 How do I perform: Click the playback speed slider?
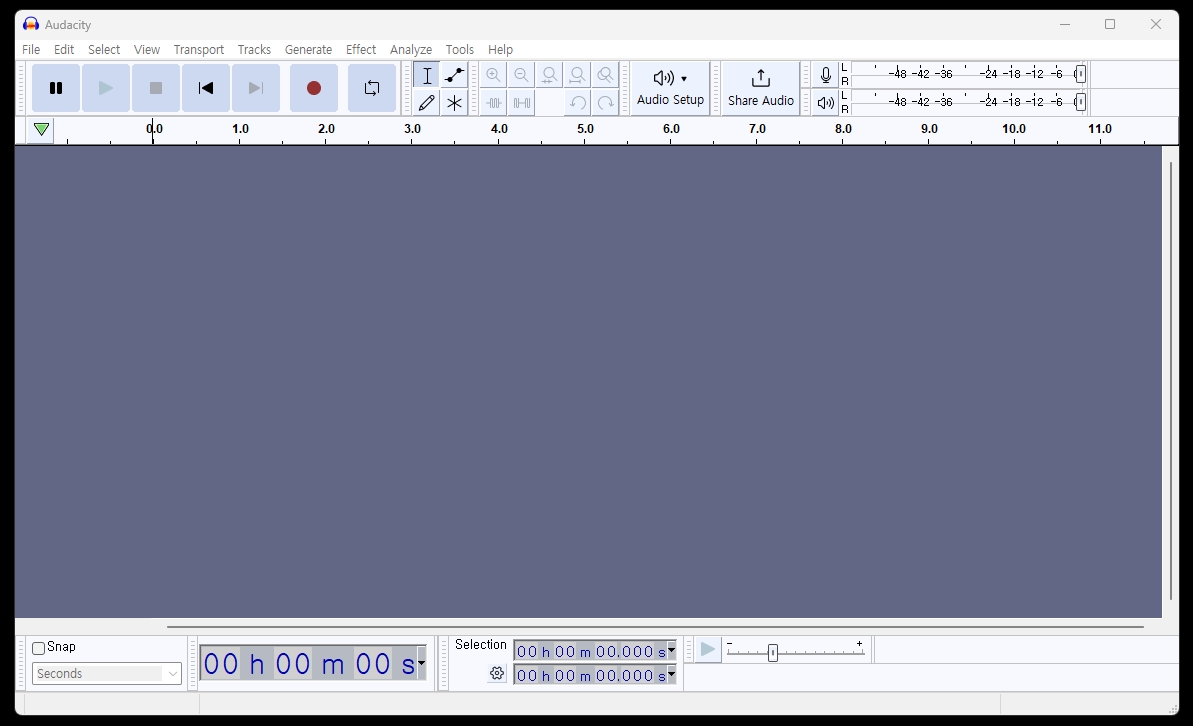point(773,652)
